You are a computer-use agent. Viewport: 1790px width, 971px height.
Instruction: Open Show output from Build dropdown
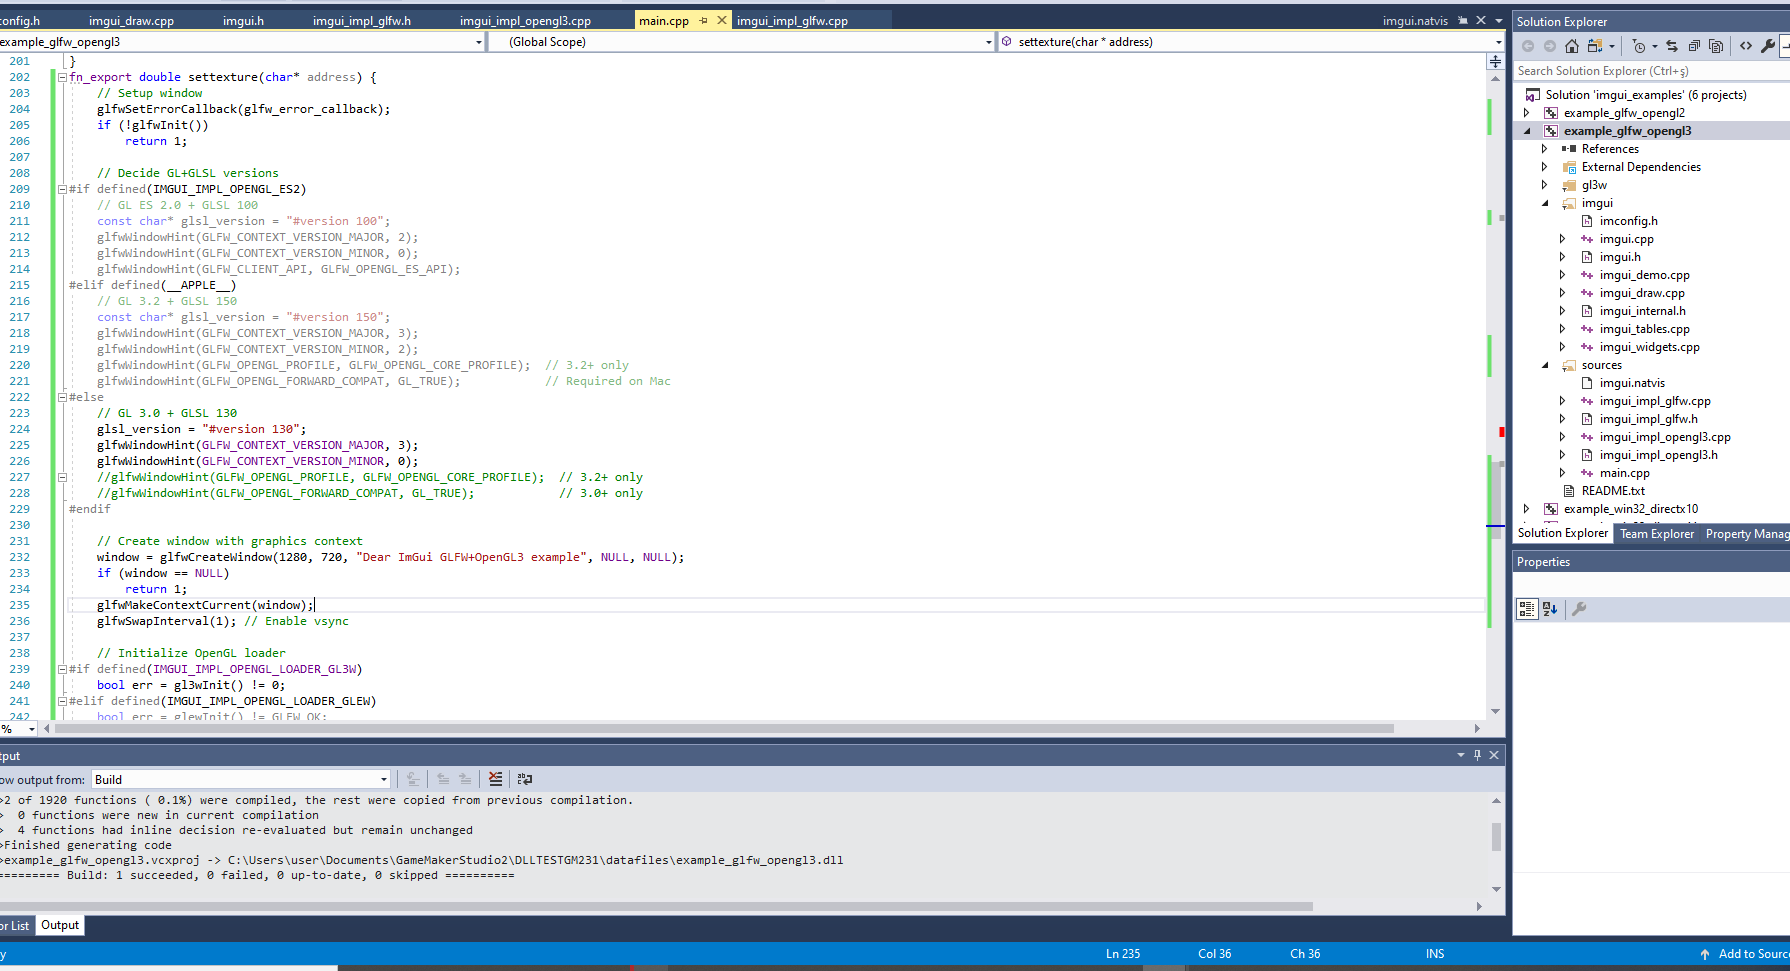tap(384, 780)
